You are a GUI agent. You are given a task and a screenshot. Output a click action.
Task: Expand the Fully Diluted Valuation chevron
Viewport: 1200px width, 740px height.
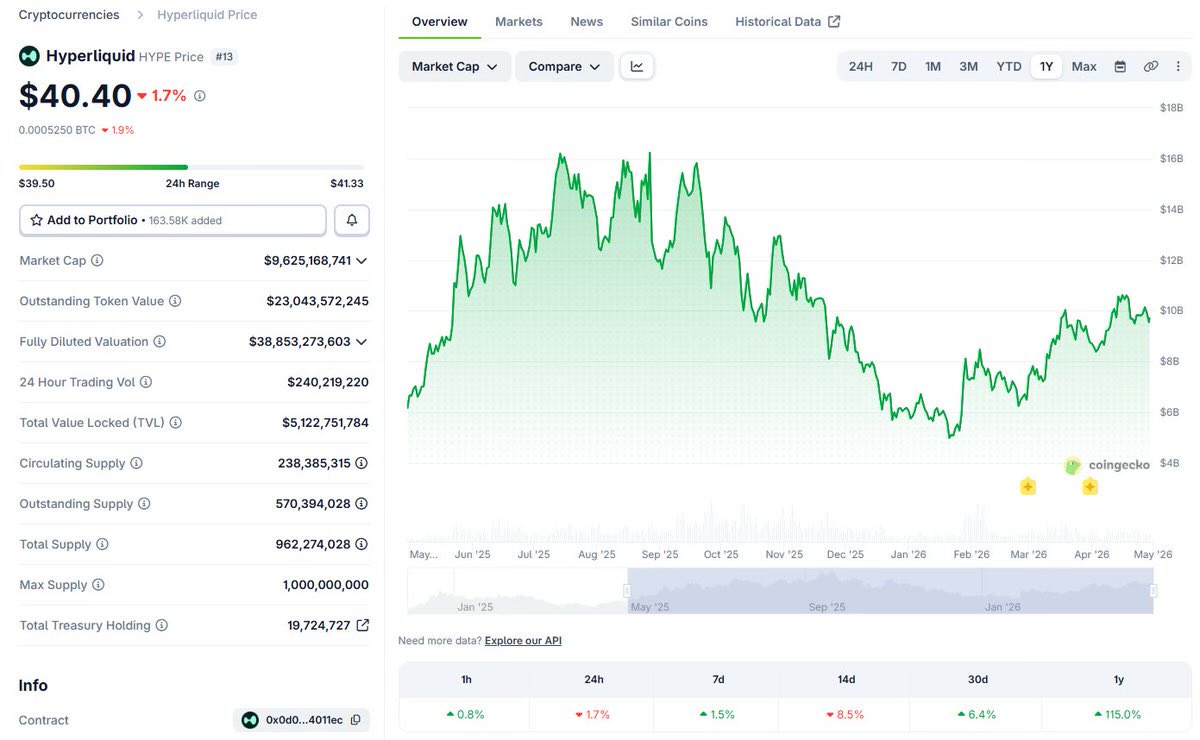click(361, 341)
